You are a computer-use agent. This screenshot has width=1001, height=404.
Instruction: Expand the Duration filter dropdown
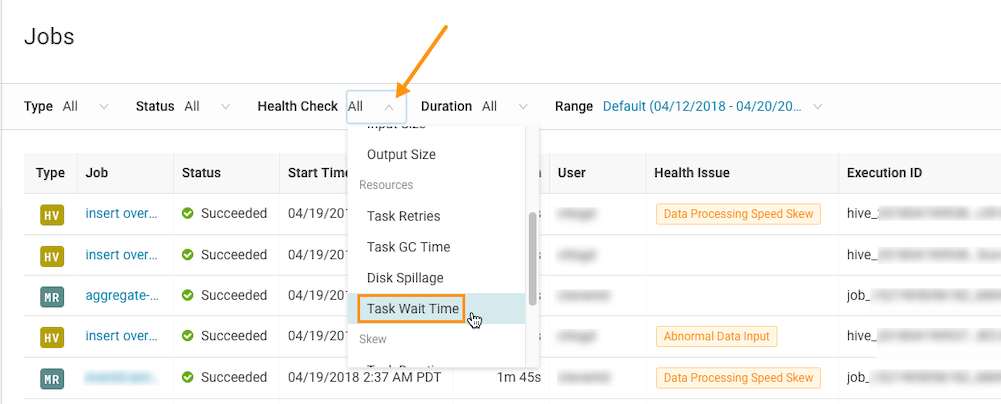click(503, 106)
